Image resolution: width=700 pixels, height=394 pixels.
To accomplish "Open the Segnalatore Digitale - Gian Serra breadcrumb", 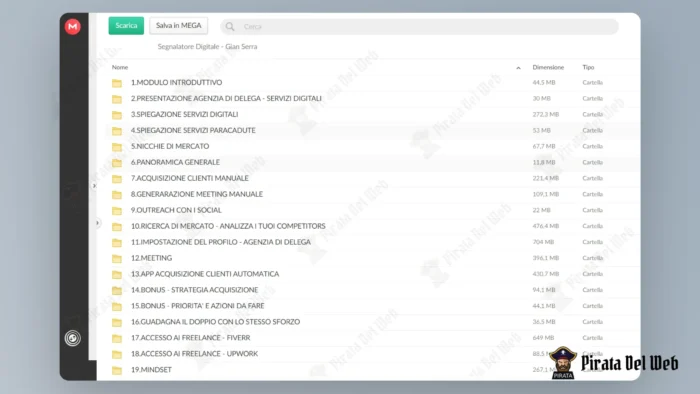I will (207, 46).
